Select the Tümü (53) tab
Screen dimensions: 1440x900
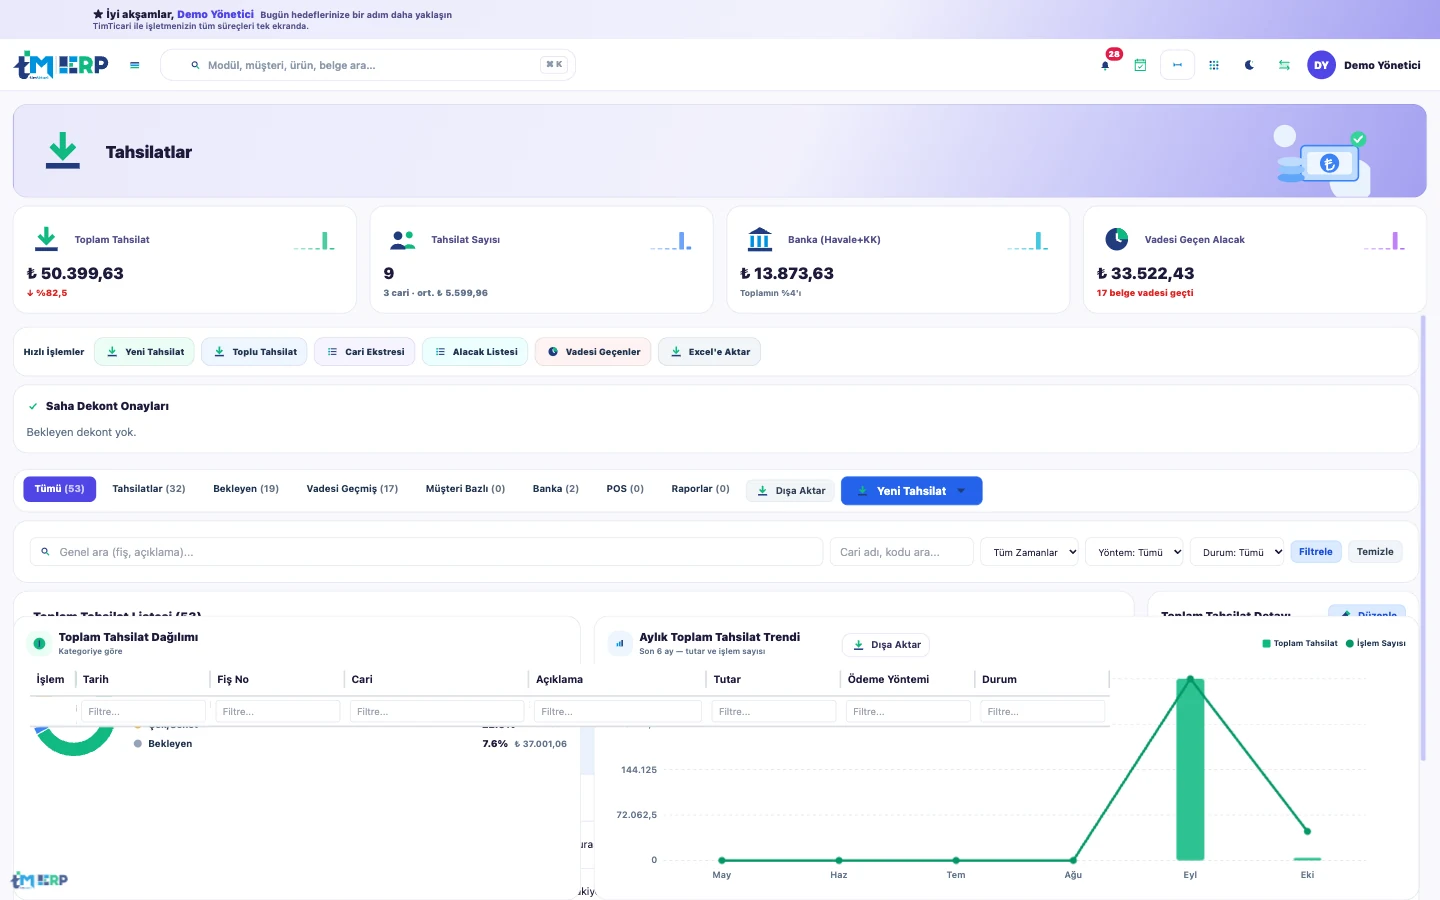tap(60, 489)
